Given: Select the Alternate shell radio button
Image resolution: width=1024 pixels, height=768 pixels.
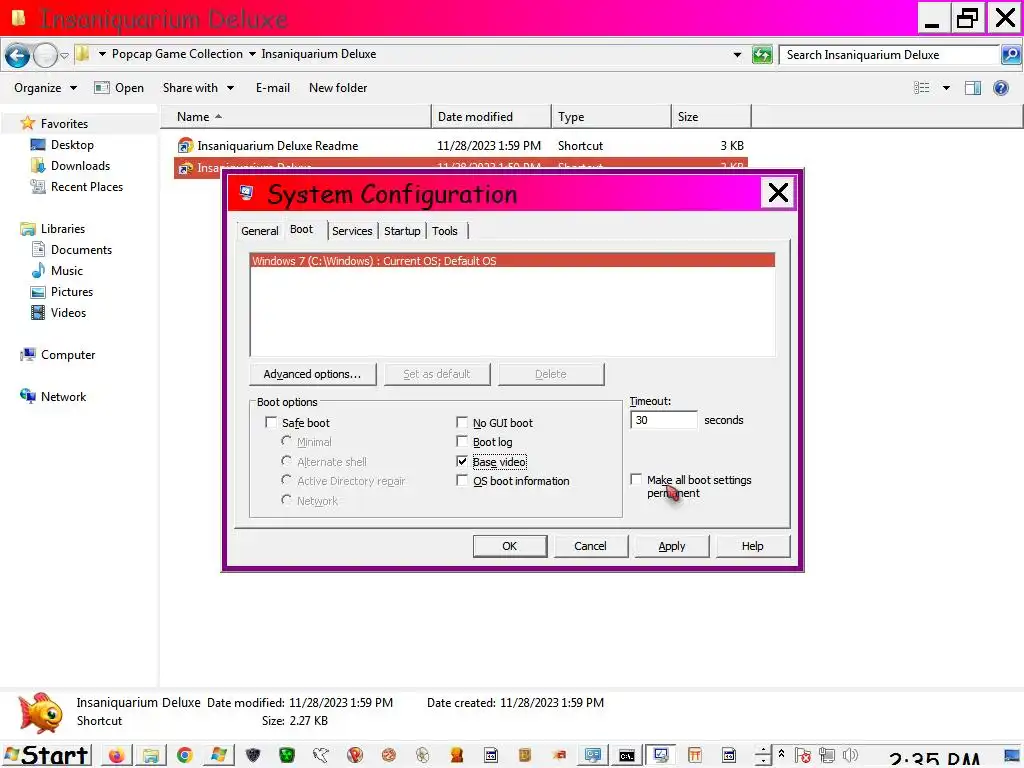Looking at the screenshot, I should click(x=286, y=460).
